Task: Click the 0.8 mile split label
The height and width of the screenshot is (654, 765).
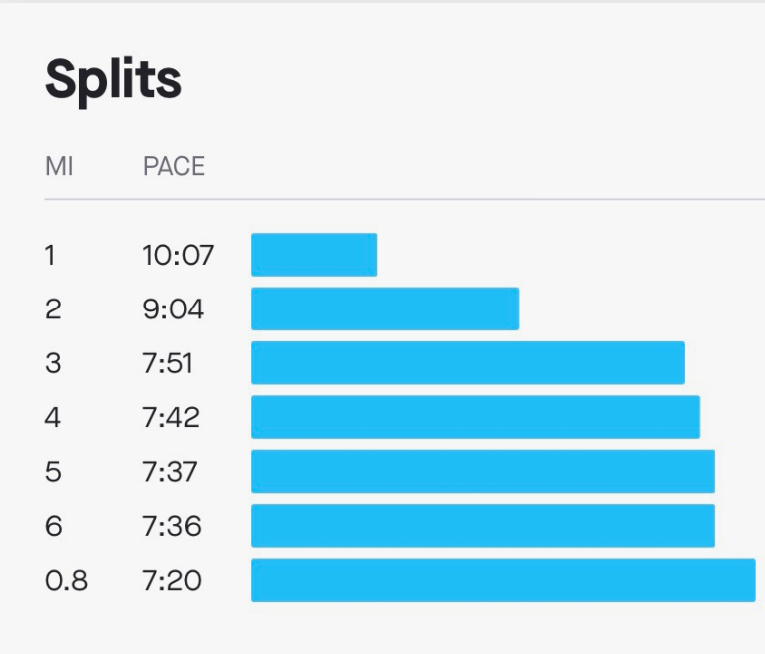Action: 66,580
